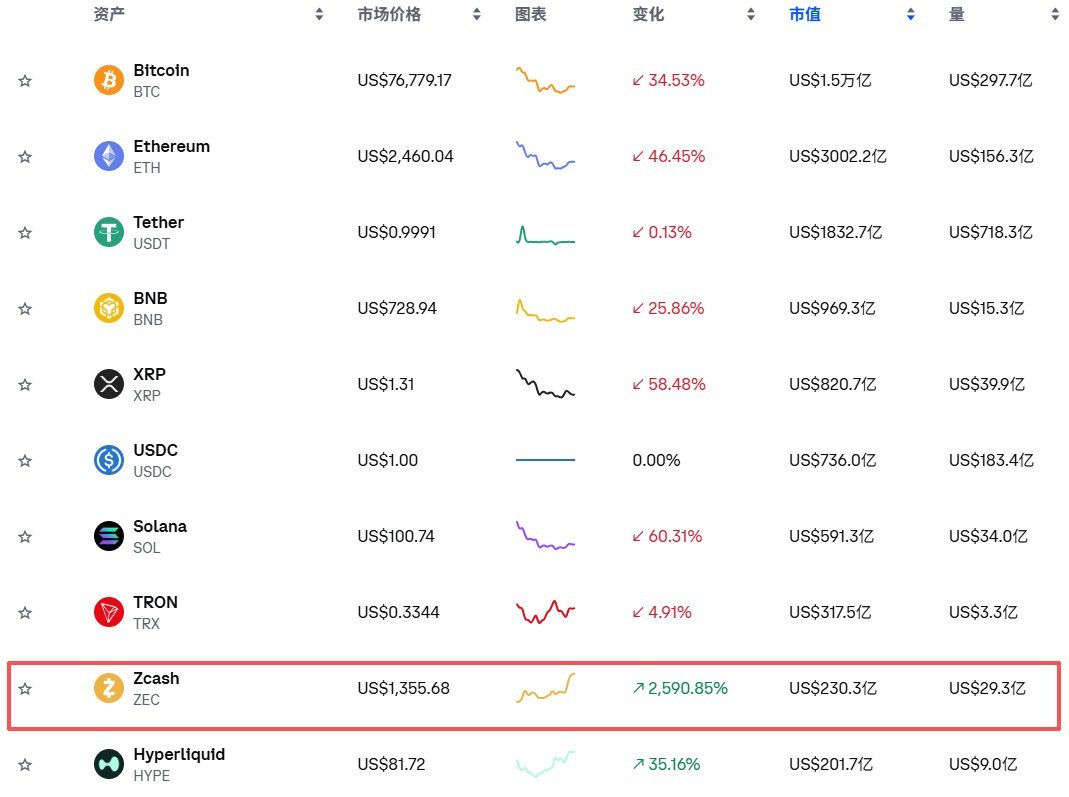Open the Zcash asset name link
The width and height of the screenshot is (1069, 797).
(156, 678)
